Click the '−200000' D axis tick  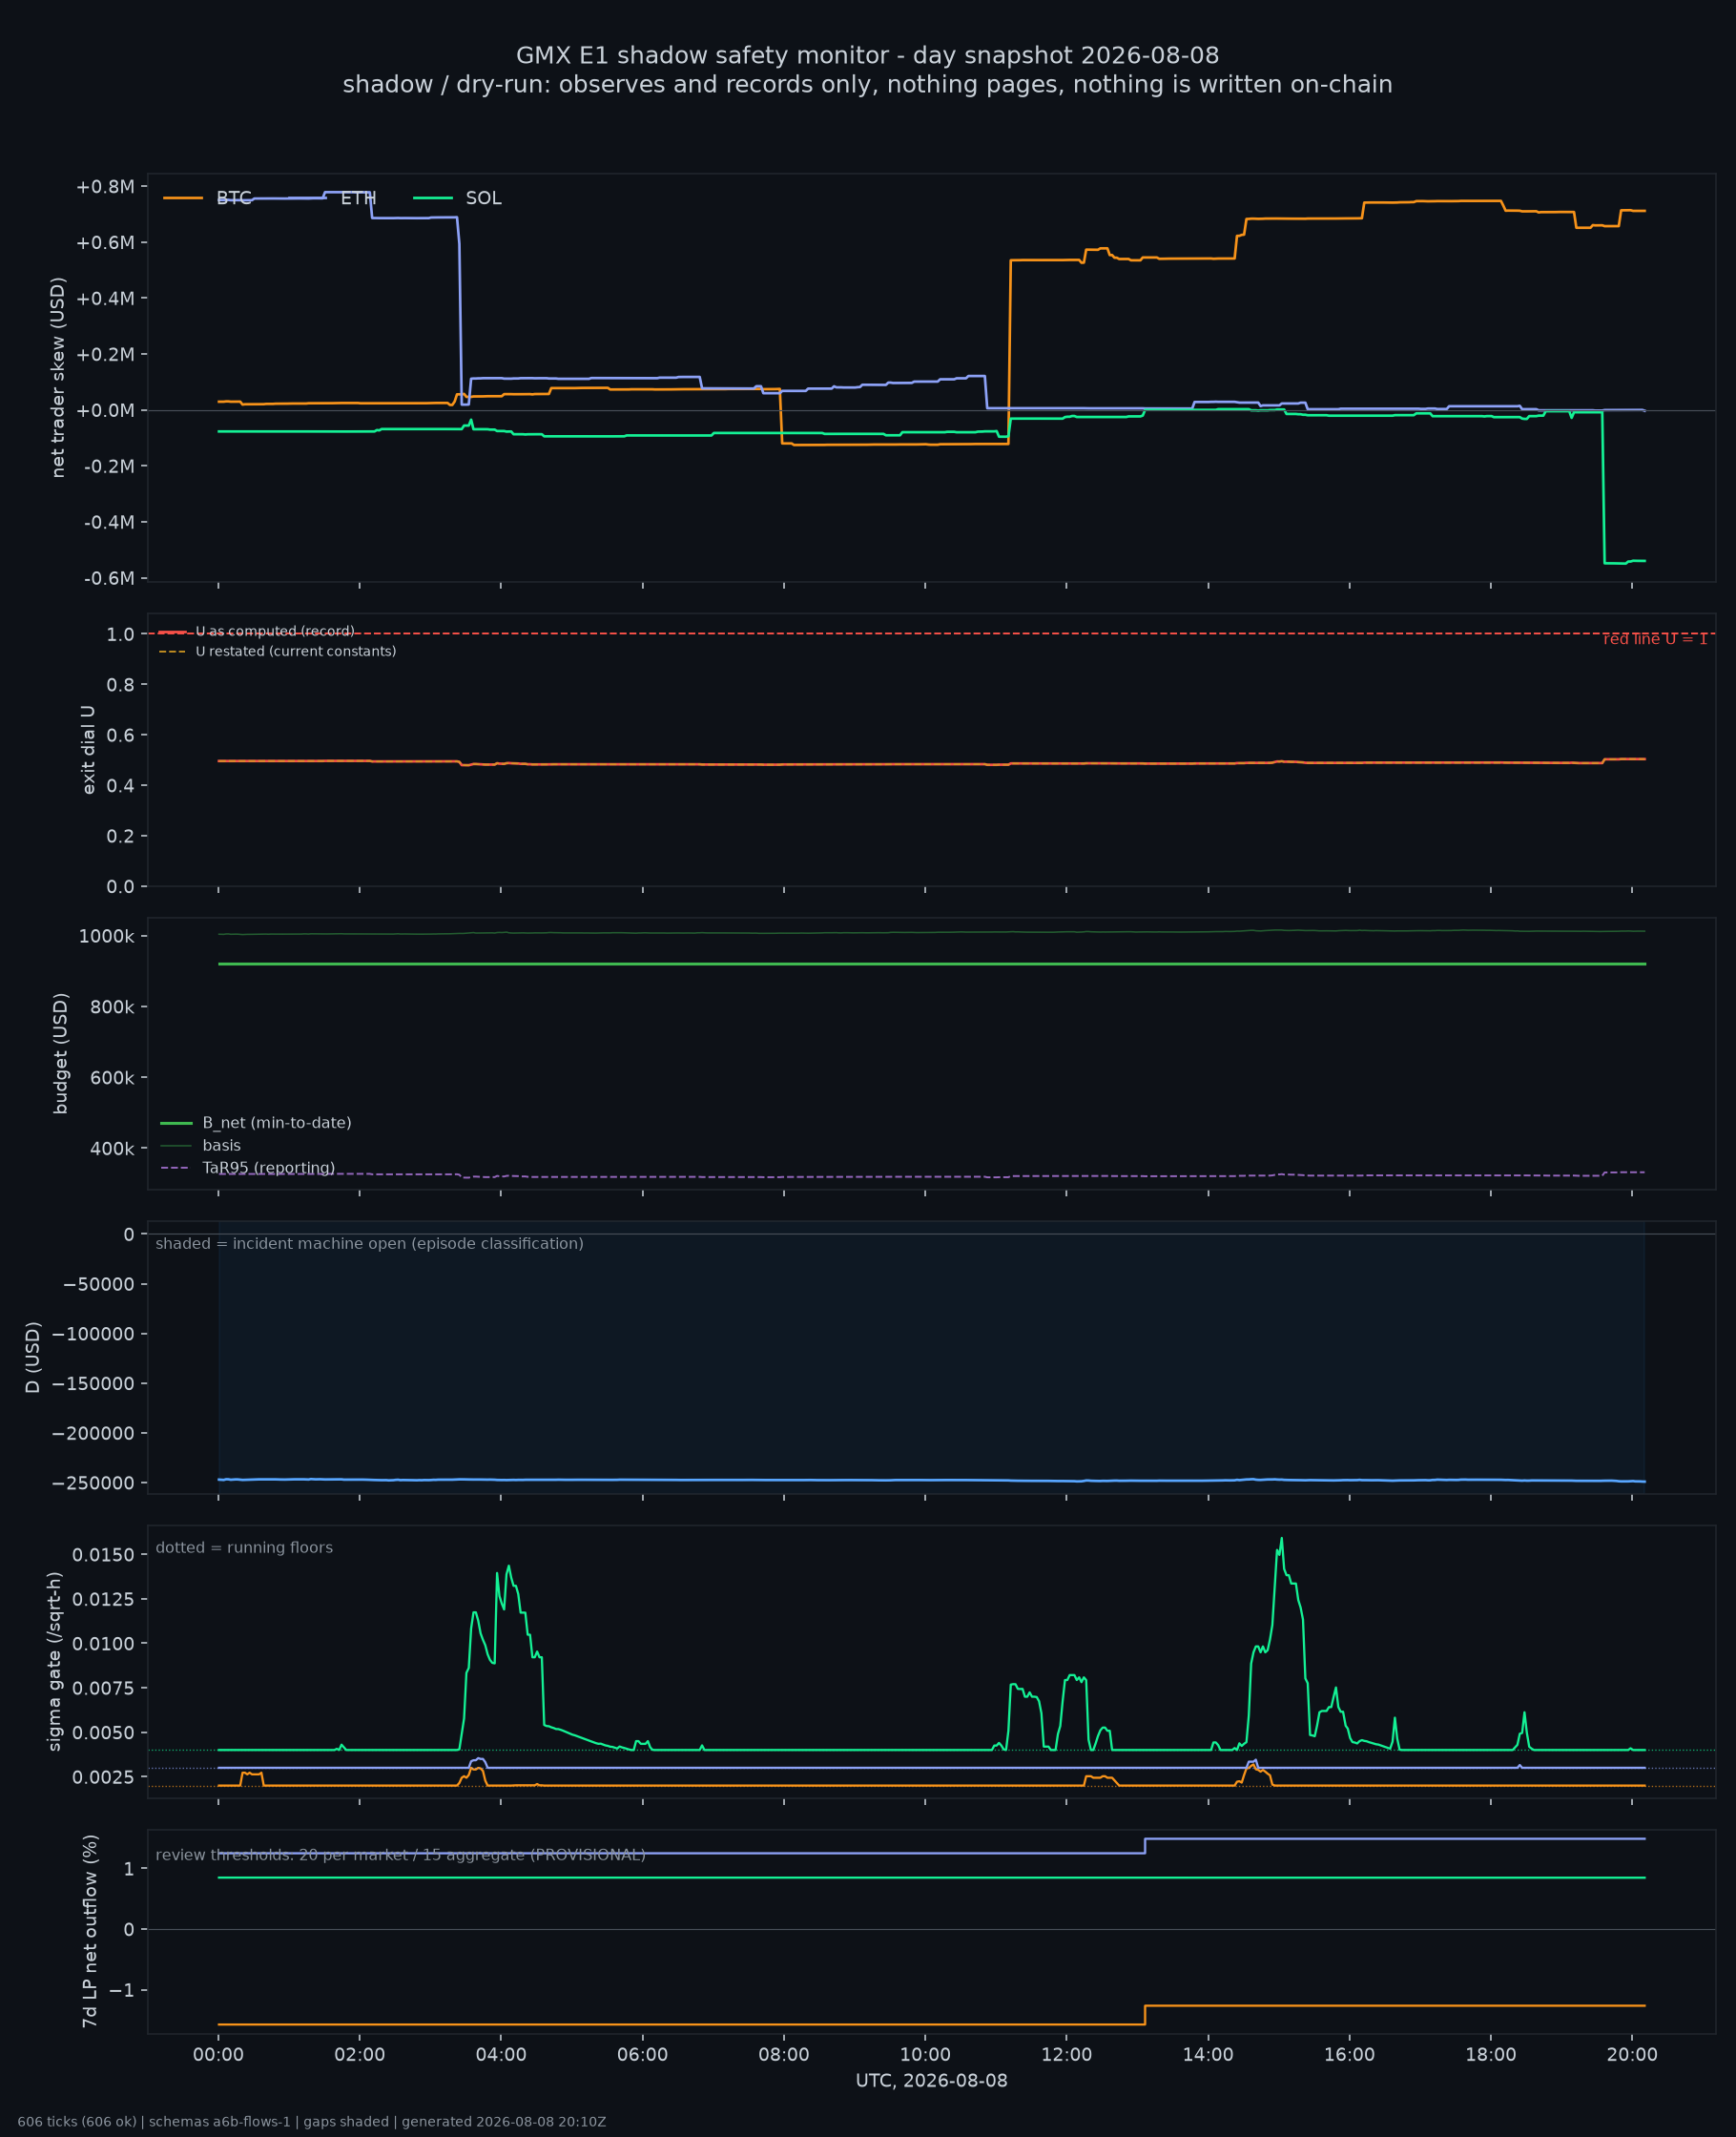pyautogui.click(x=94, y=1434)
